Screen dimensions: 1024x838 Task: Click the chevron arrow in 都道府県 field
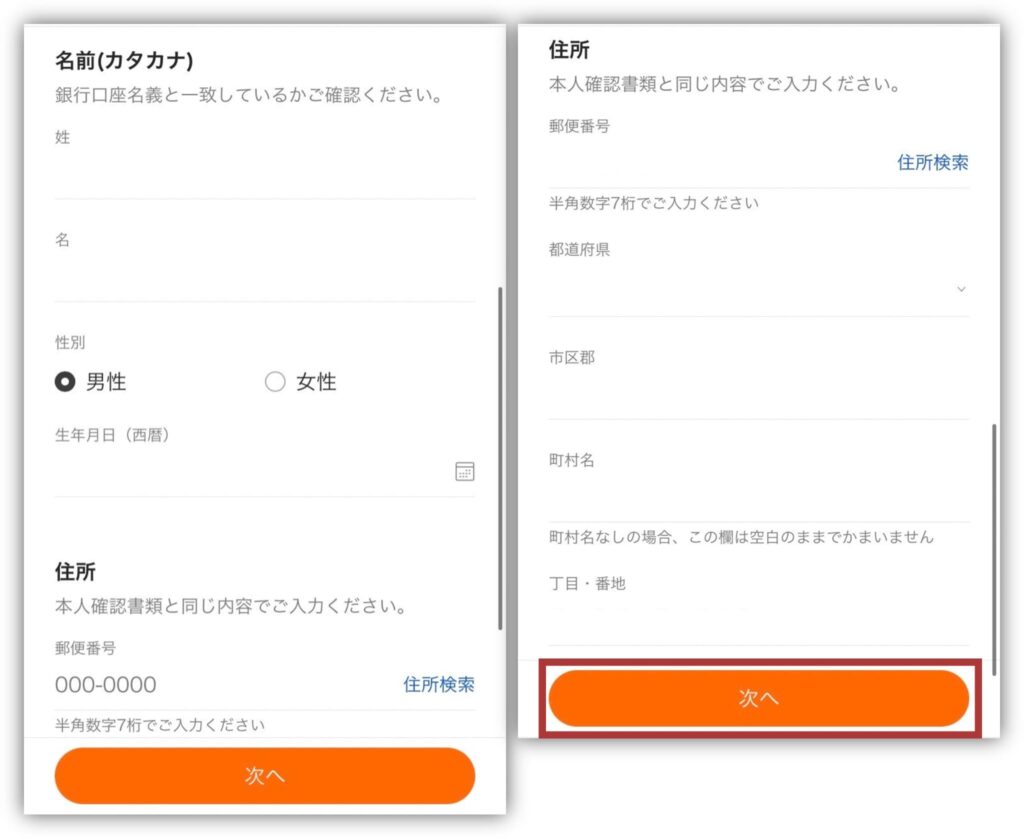point(961,289)
